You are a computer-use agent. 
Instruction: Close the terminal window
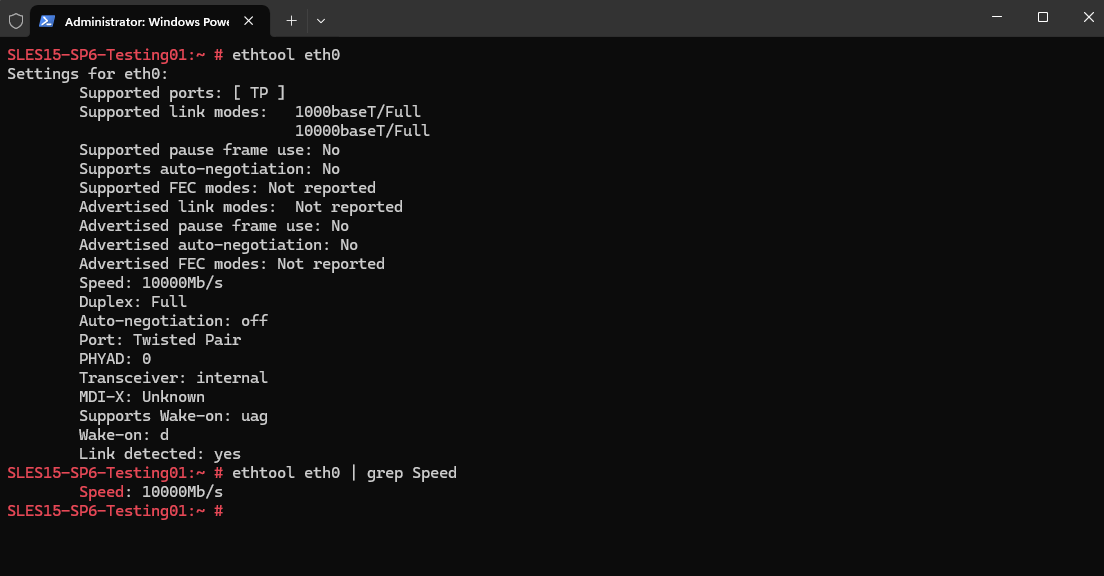[1089, 17]
